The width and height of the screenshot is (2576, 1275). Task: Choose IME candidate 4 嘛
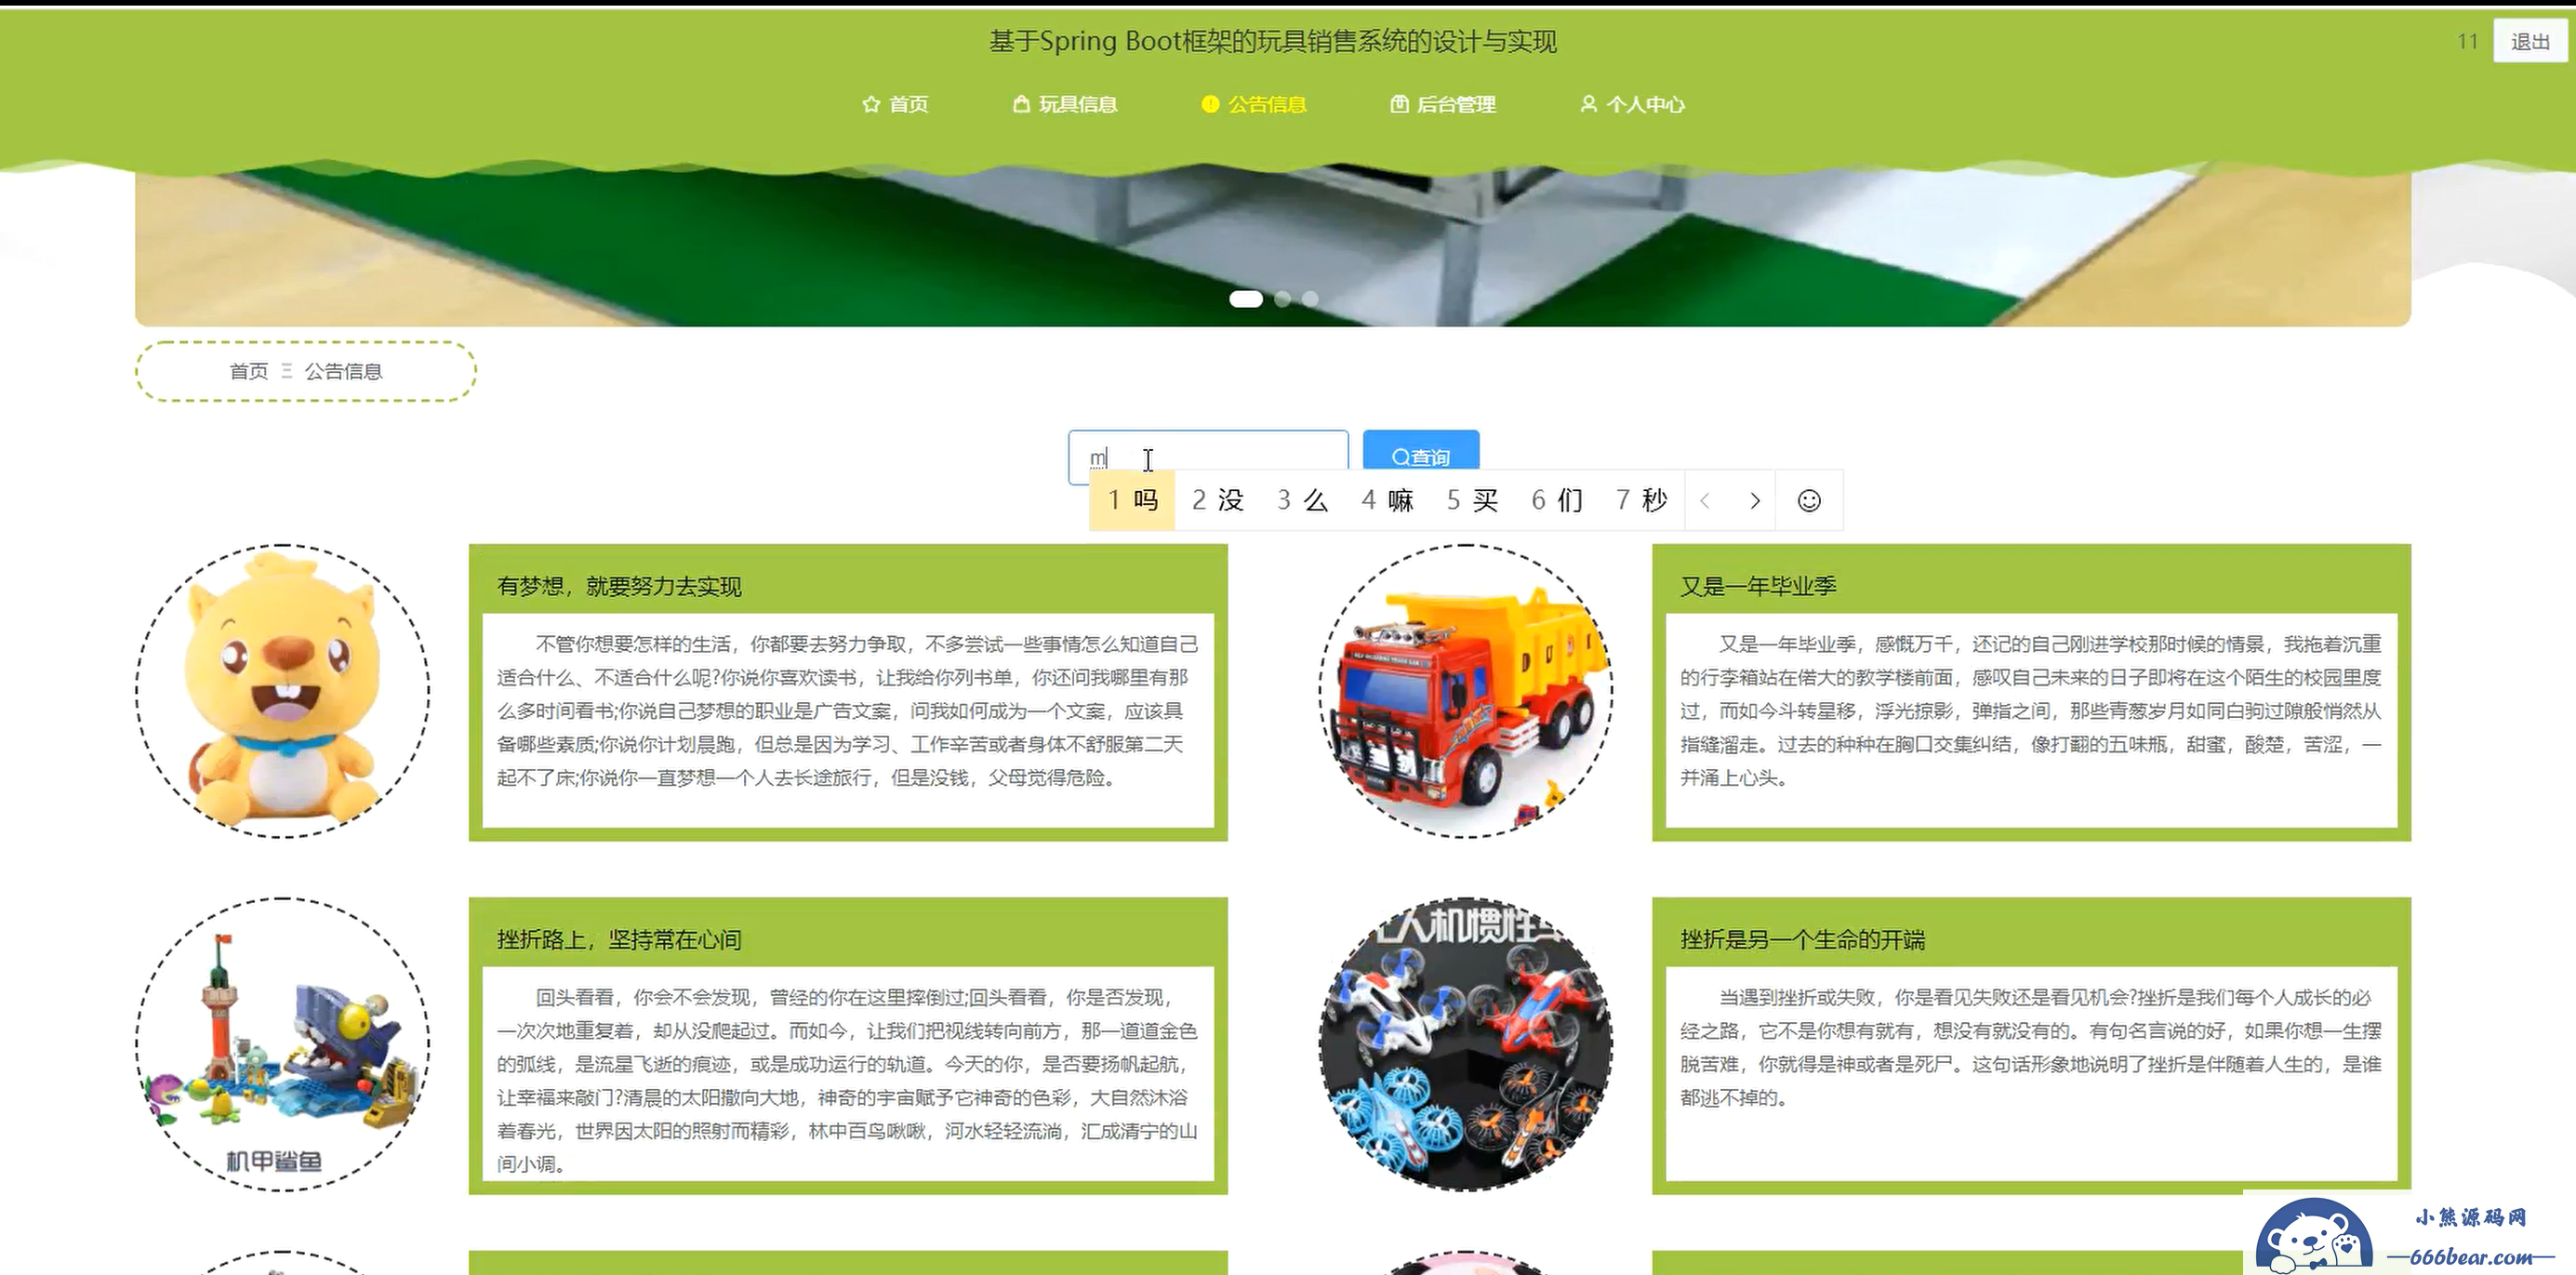click(x=1387, y=500)
